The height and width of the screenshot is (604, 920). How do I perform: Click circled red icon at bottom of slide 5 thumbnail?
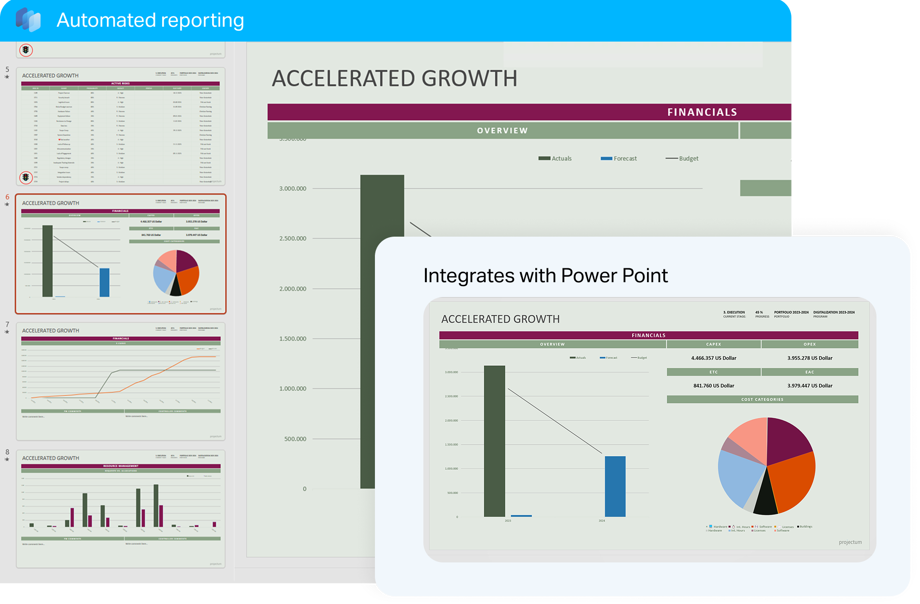pos(27,178)
